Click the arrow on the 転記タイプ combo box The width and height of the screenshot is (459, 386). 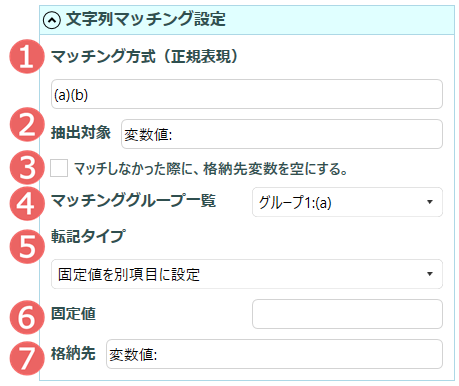(430, 274)
